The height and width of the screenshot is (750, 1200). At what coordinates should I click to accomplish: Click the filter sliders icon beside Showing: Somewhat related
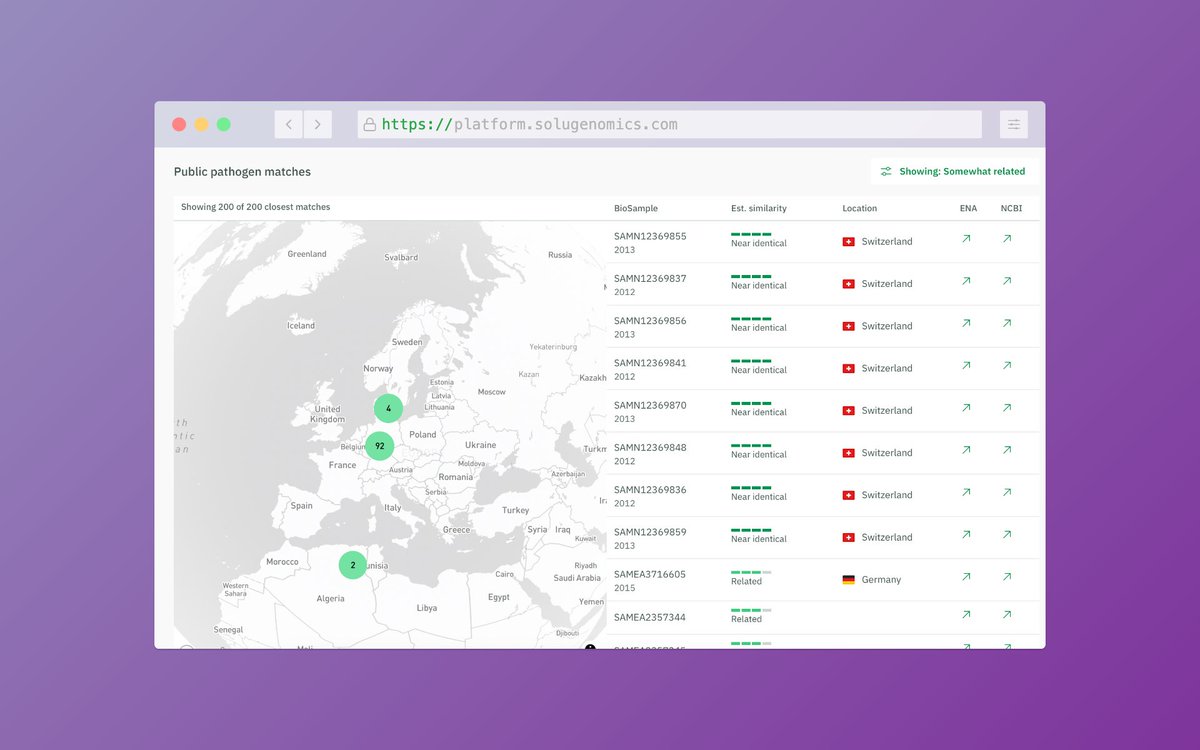(886, 171)
